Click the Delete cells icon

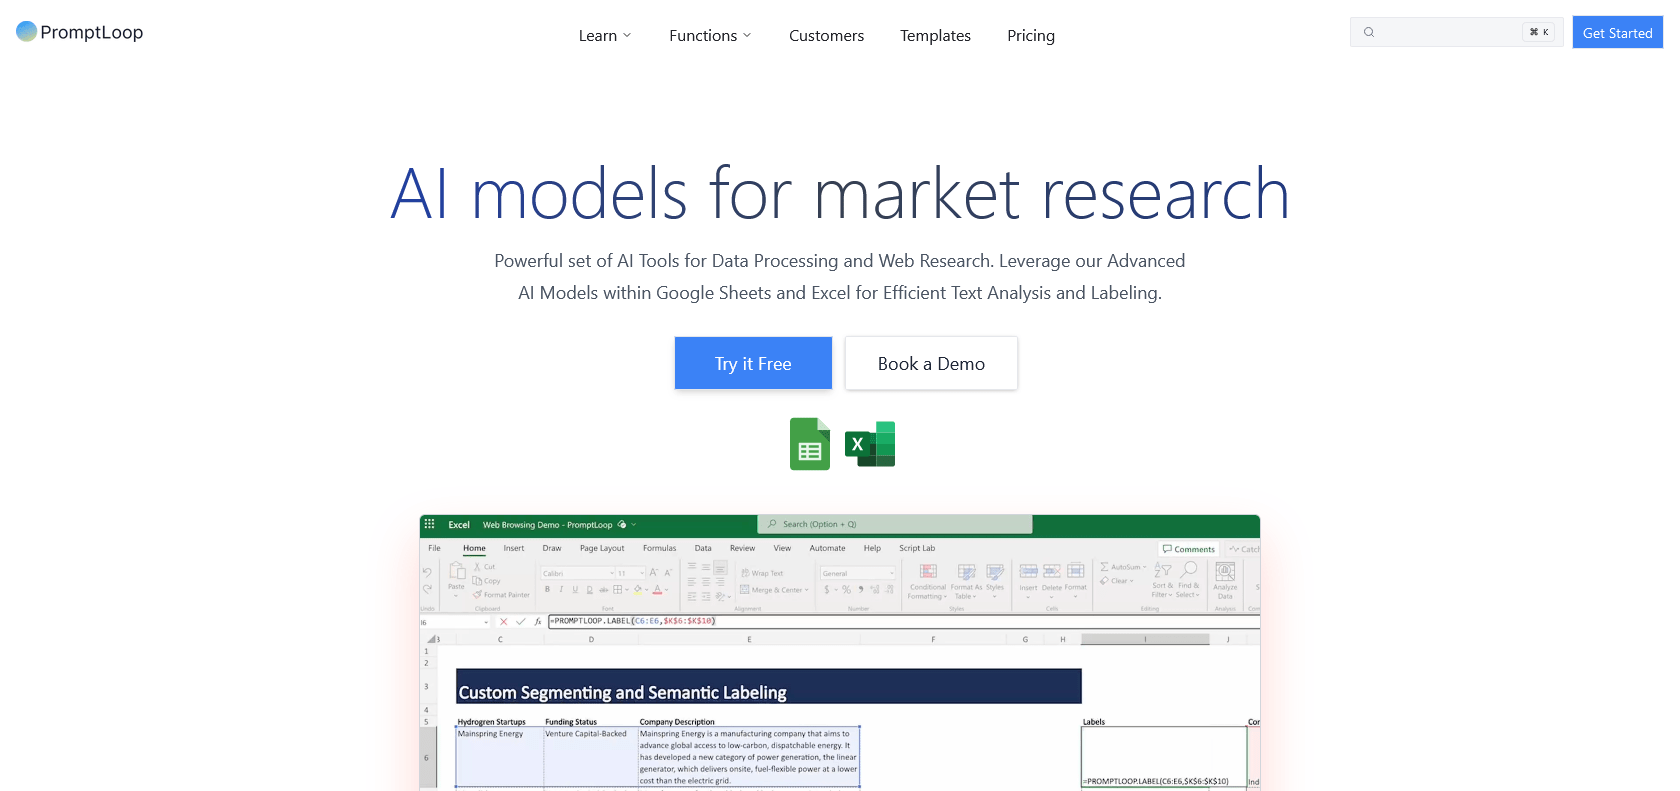pos(1052,571)
